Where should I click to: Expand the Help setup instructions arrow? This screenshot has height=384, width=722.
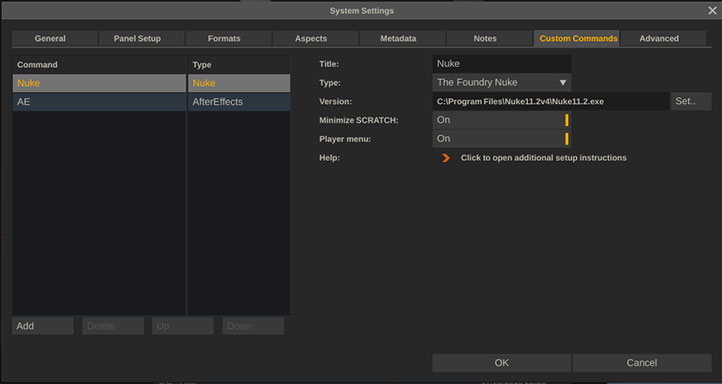pos(445,158)
